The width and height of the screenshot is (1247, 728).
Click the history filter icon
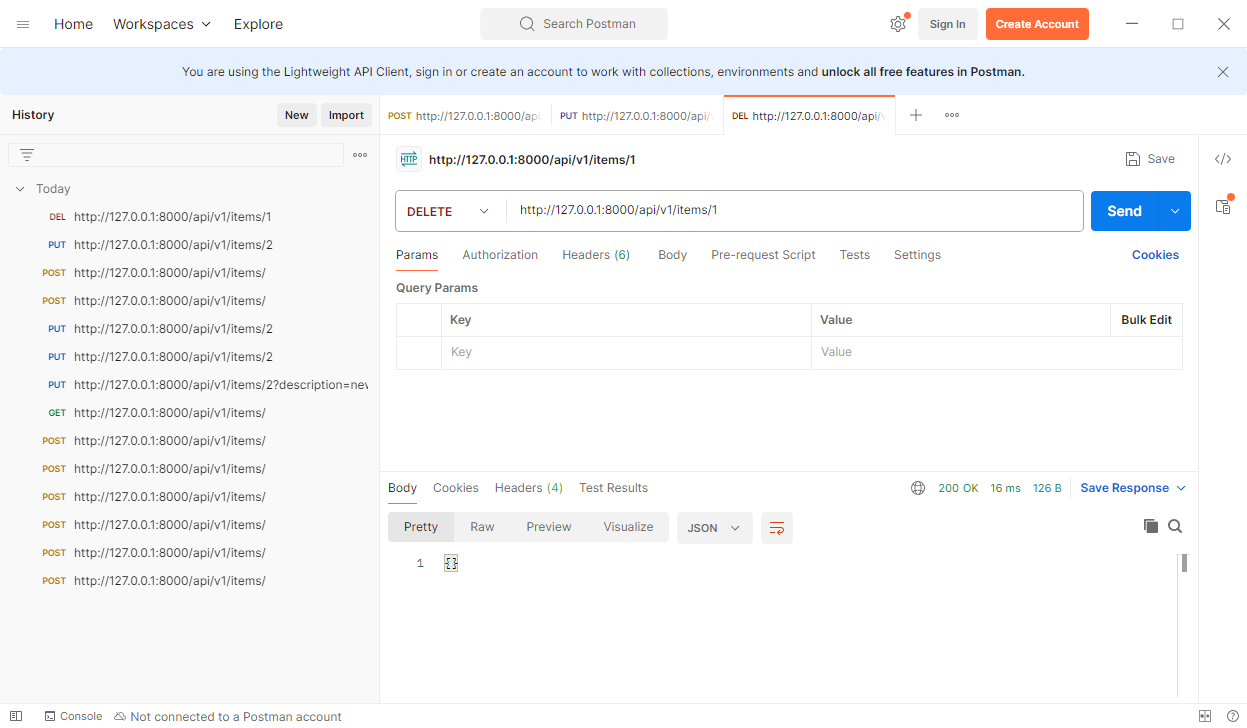point(27,155)
